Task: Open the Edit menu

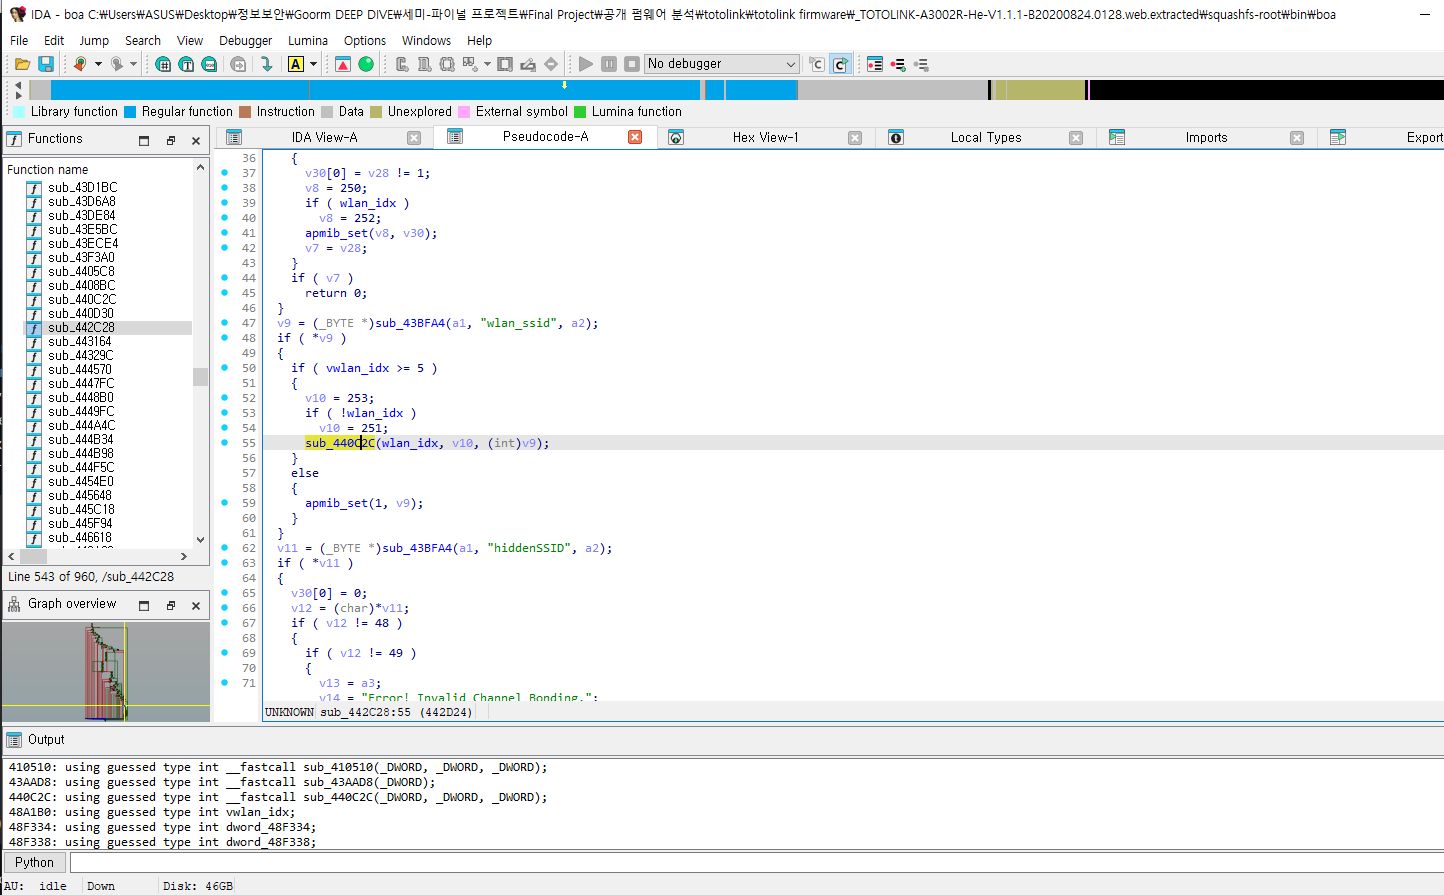Action: (x=54, y=41)
